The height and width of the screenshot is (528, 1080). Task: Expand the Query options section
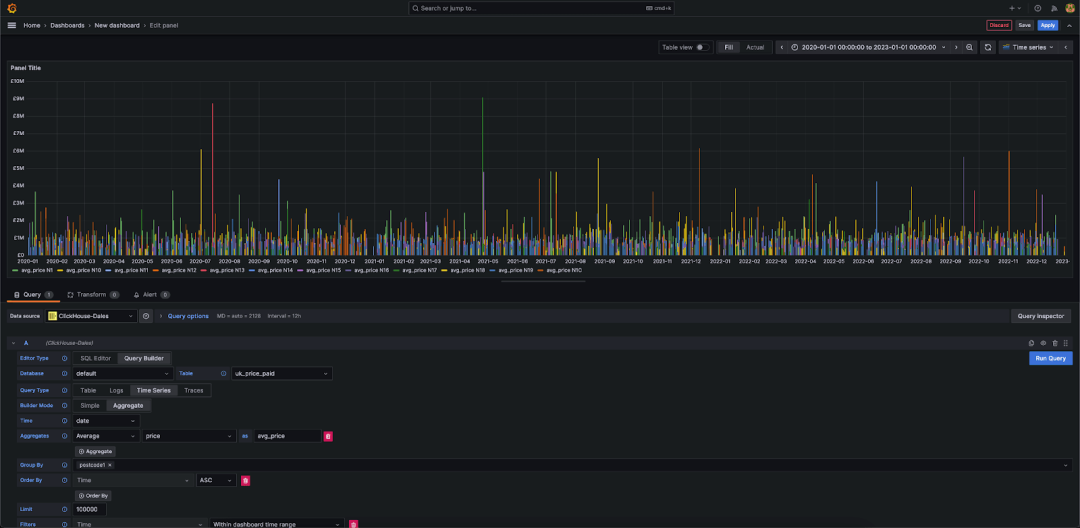point(186,316)
